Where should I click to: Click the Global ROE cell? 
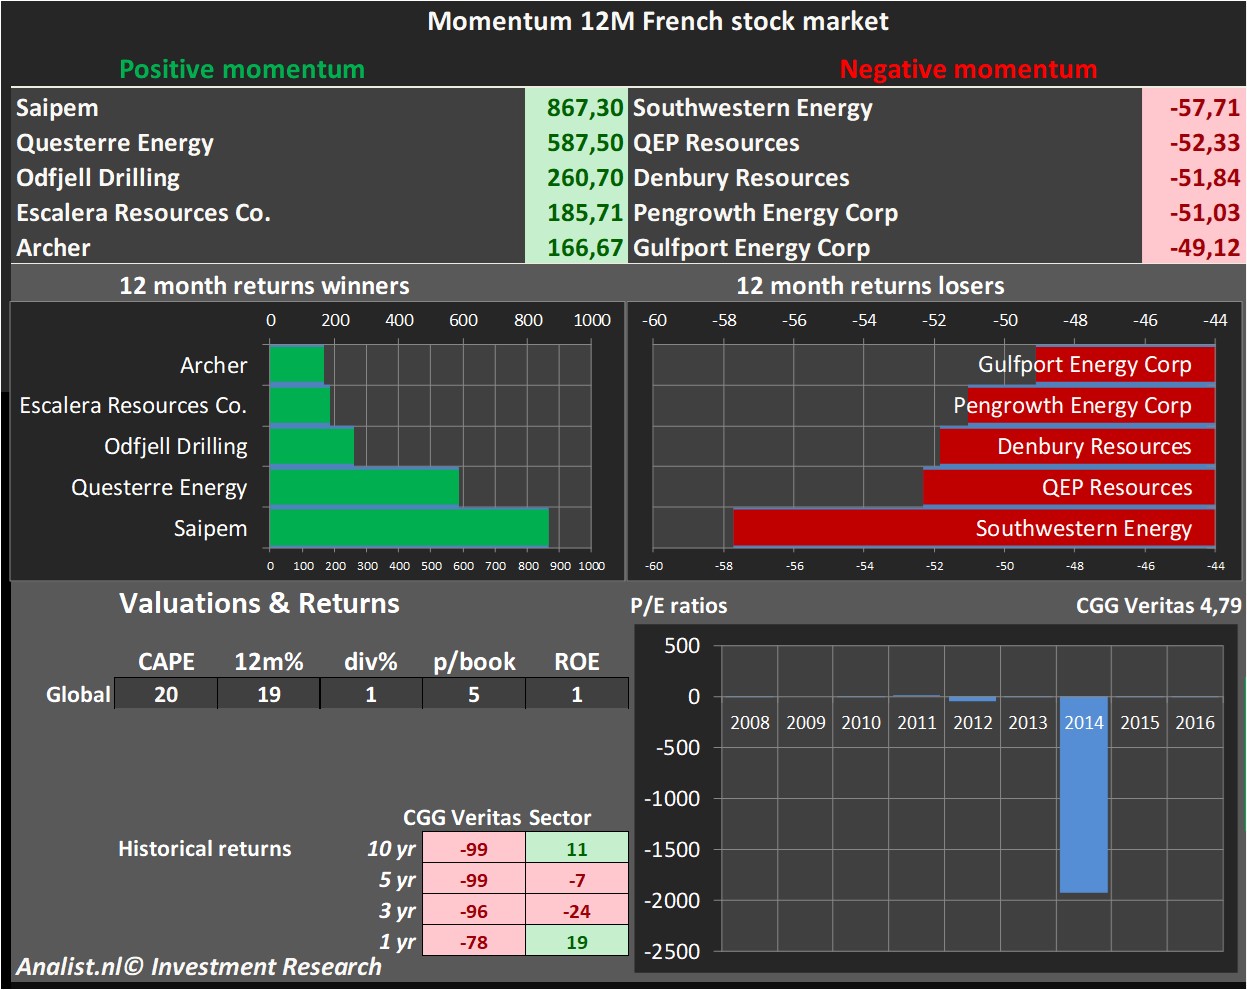click(577, 694)
